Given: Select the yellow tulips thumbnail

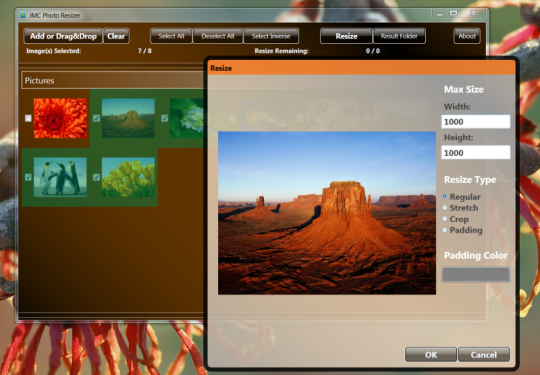Looking at the screenshot, I should tap(128, 177).
